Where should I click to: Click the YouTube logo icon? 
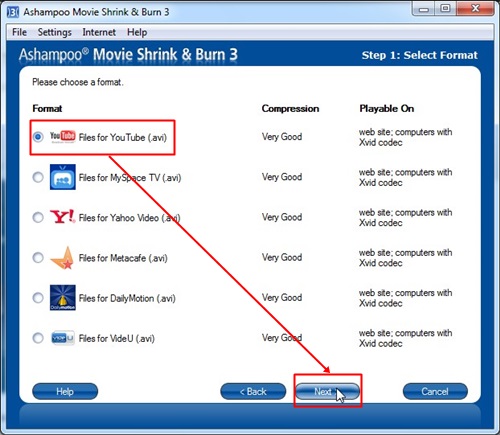coord(63,137)
